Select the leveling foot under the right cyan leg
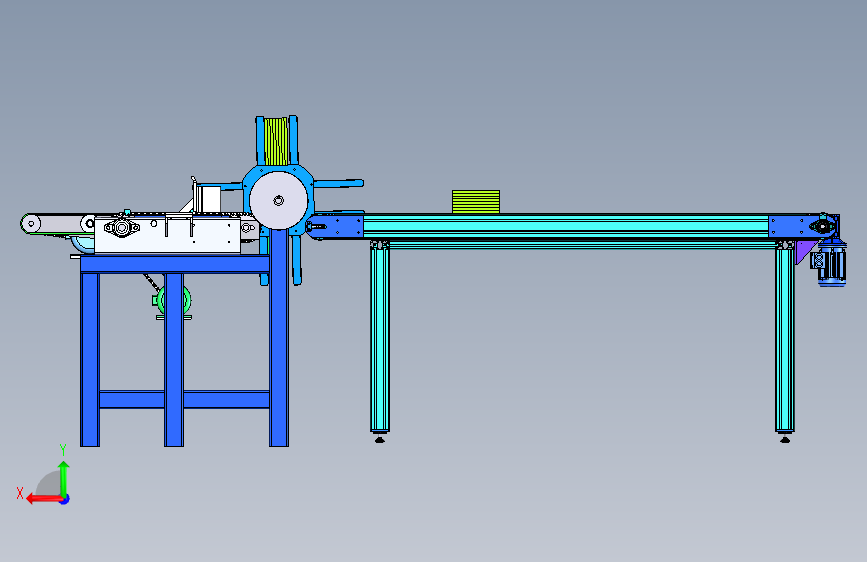The image size is (867, 562). [x=785, y=439]
